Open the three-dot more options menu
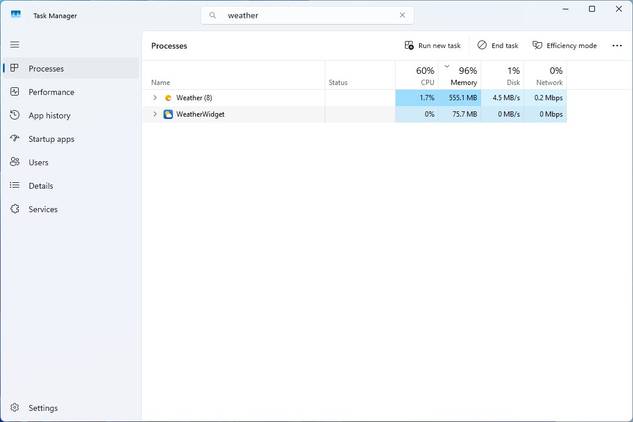The height and width of the screenshot is (422, 633). (x=617, y=46)
